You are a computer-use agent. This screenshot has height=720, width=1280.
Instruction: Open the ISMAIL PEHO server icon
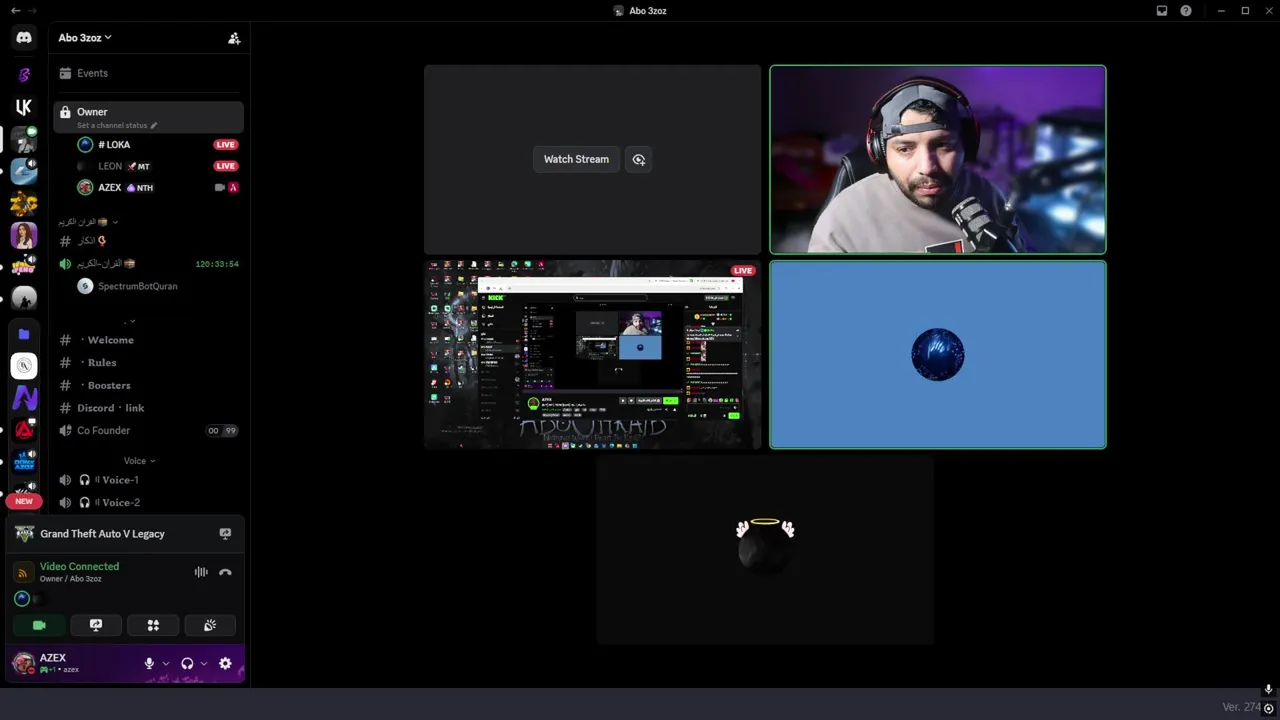pyautogui.click(x=24, y=268)
